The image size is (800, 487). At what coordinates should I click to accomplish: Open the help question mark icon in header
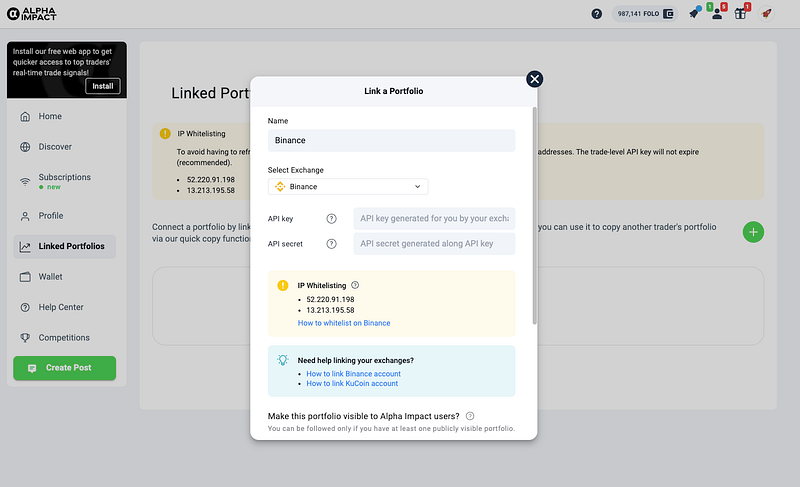point(596,14)
